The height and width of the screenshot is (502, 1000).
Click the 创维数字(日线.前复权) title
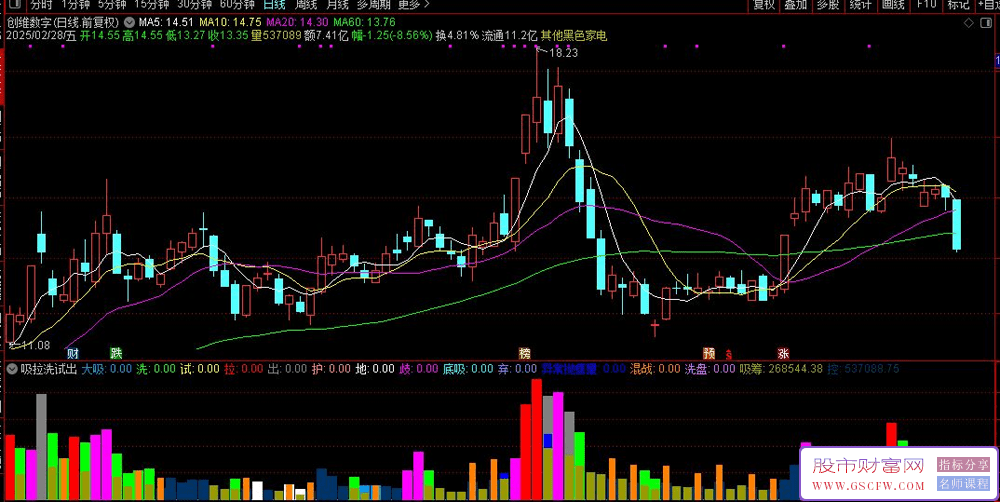click(x=63, y=22)
